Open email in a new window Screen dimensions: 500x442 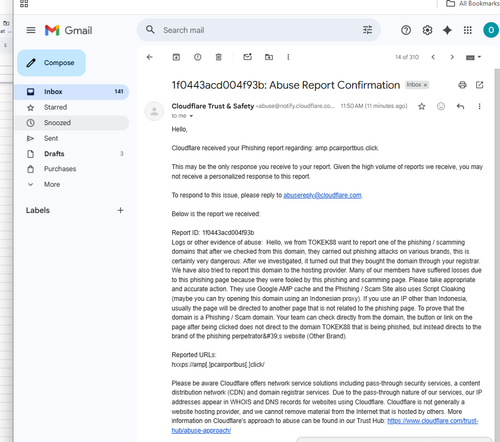[479, 85]
